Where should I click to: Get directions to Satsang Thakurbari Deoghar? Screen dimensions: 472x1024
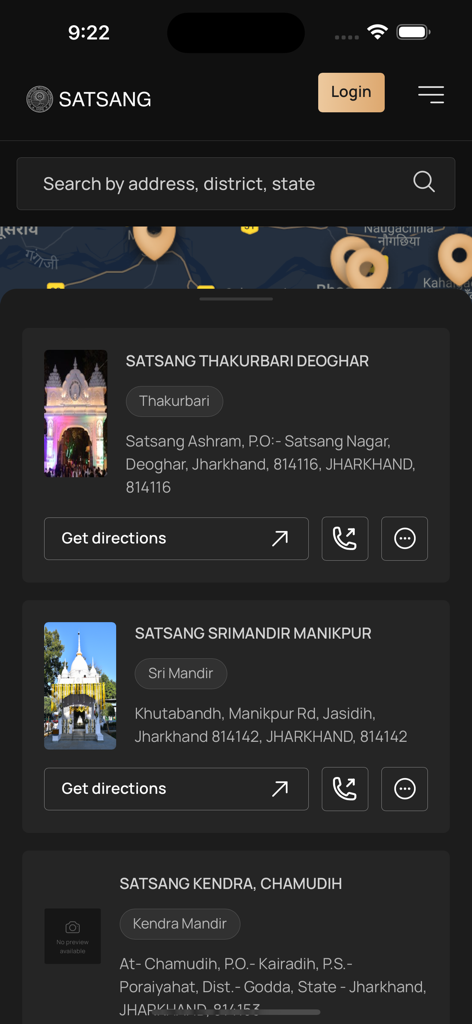[176, 539]
